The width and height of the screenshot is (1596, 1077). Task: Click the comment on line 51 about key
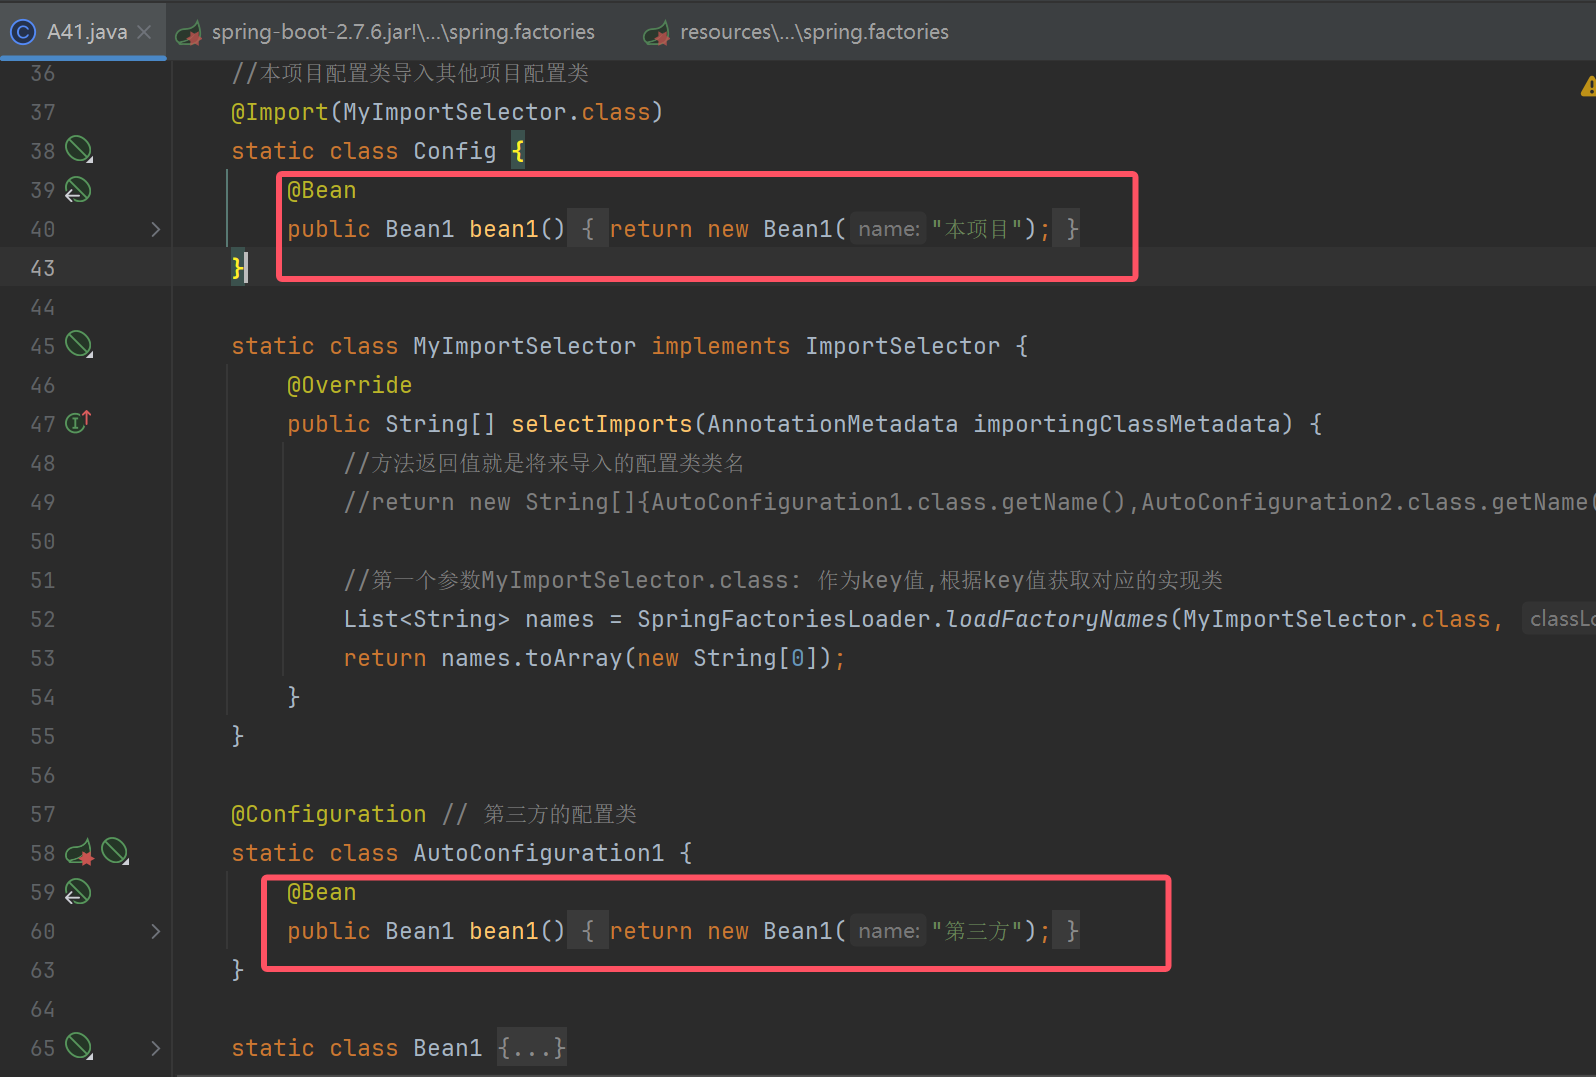click(x=783, y=580)
